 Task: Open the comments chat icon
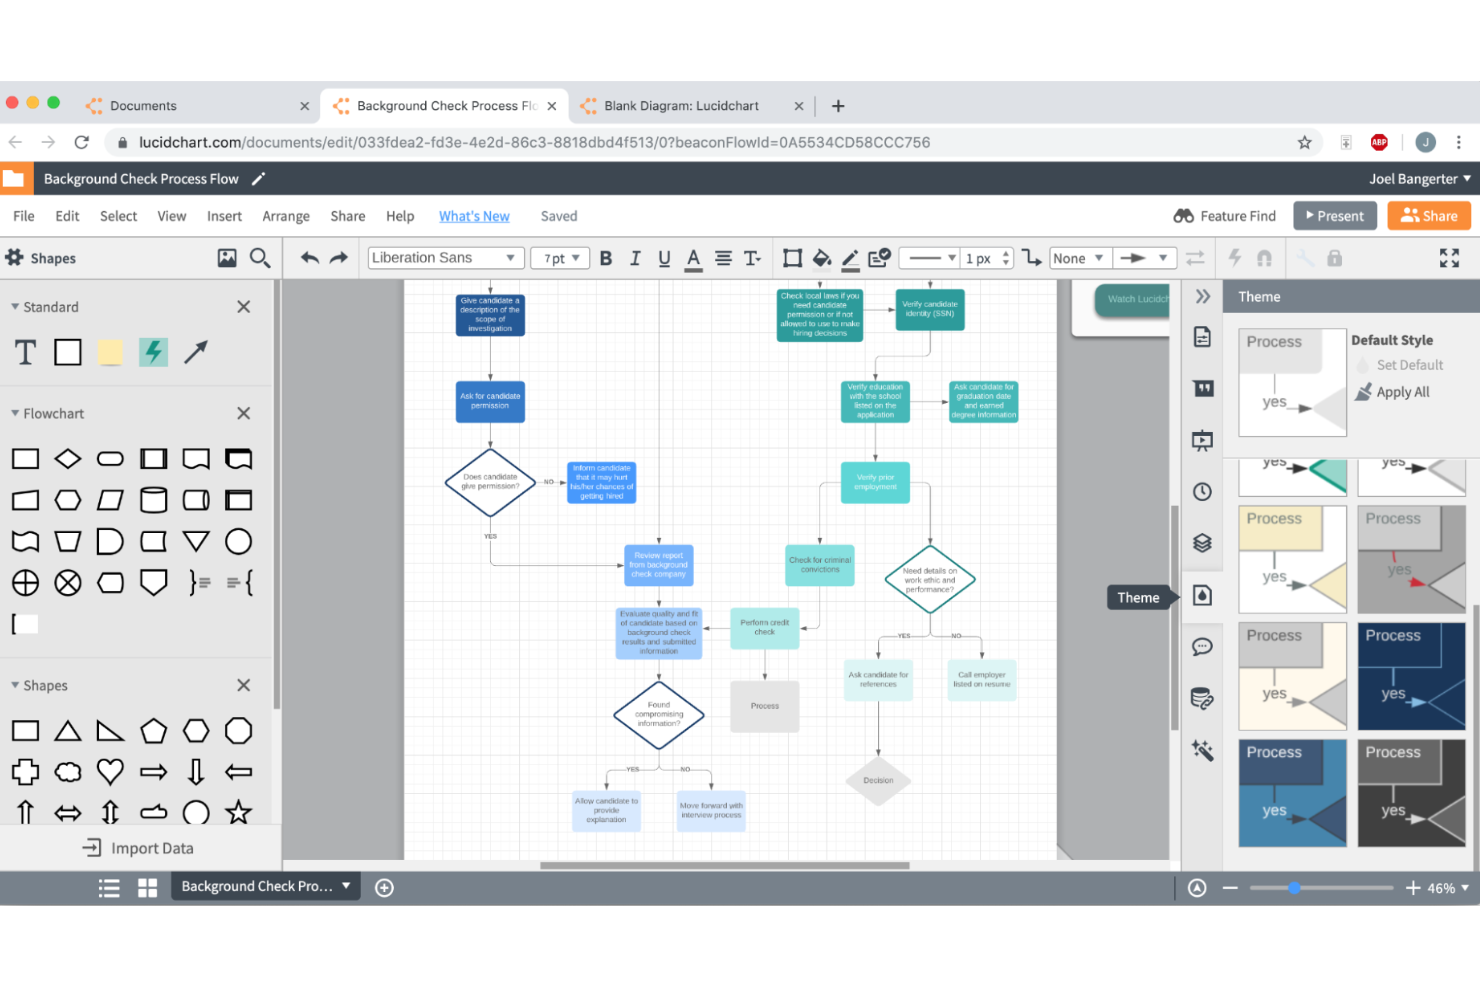pos(1203,647)
